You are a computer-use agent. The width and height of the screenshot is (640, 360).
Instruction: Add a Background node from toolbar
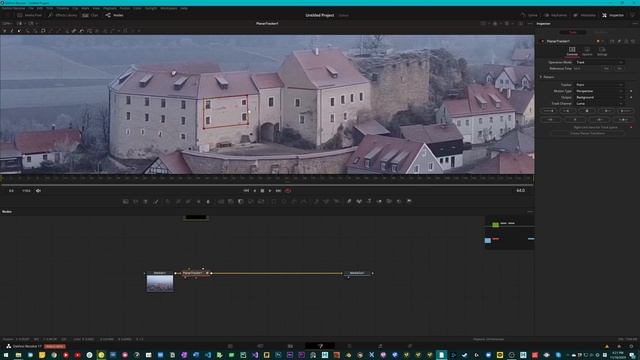tap(126, 201)
